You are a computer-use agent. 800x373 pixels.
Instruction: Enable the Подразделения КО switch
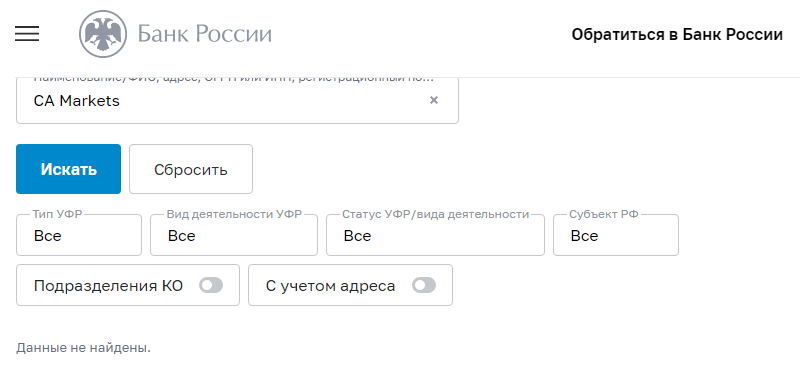[x=211, y=286]
